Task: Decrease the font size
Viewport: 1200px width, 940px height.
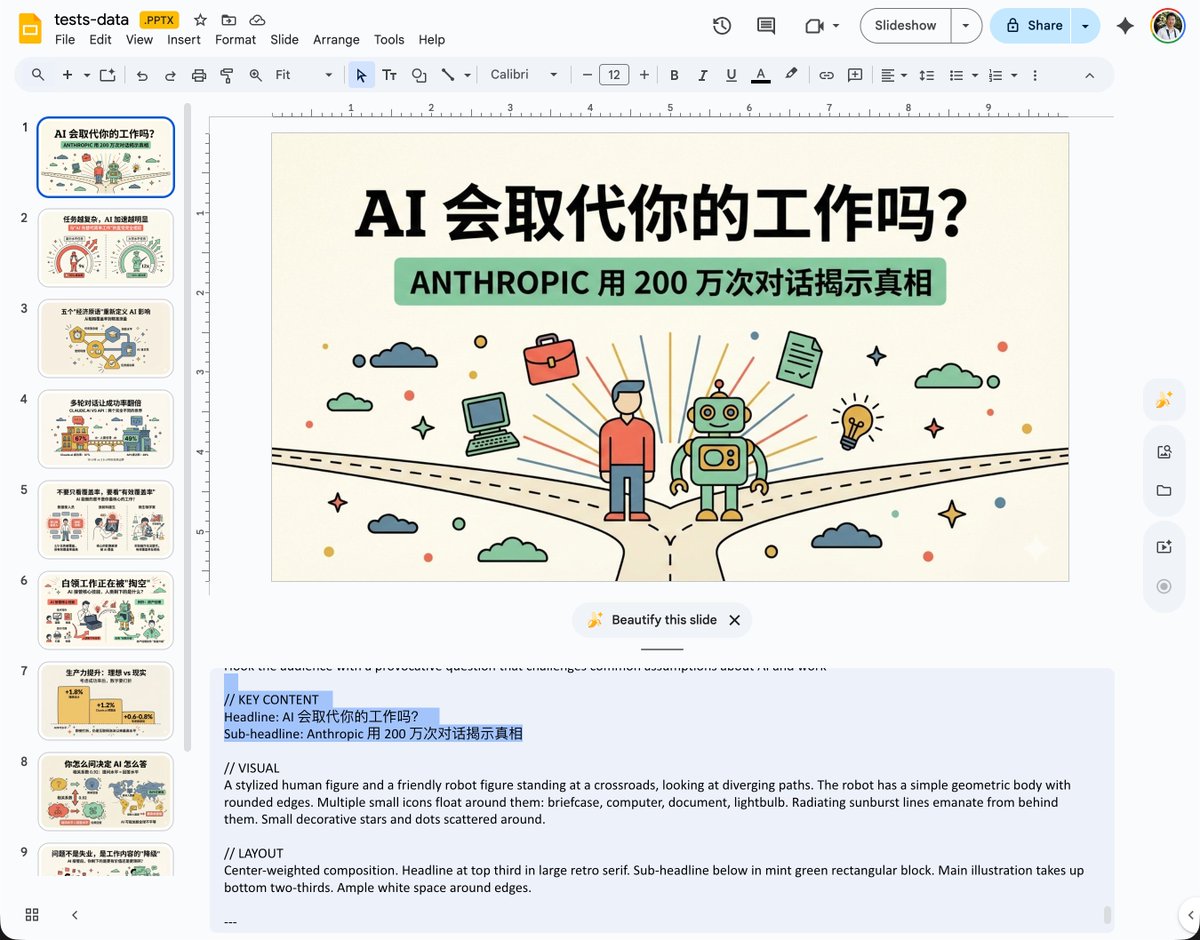Action: click(585, 75)
